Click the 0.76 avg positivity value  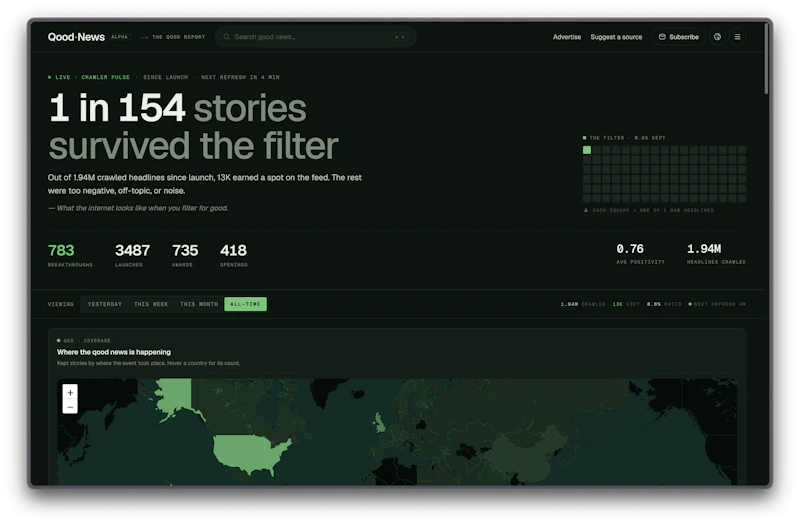point(630,249)
